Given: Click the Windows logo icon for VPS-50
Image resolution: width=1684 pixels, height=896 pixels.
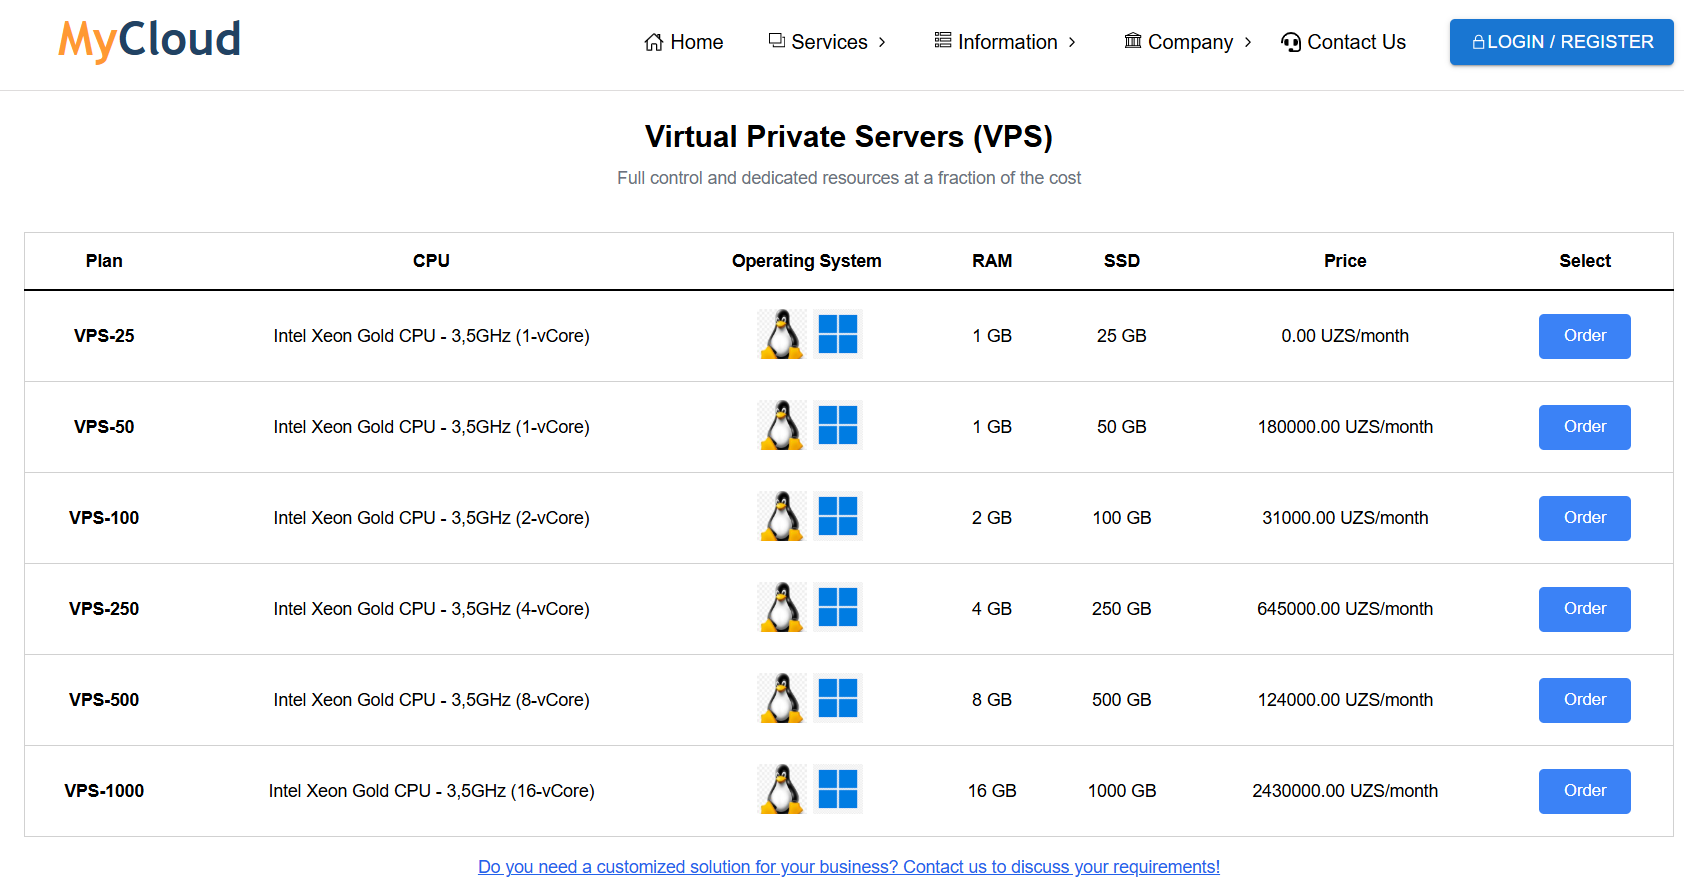Looking at the screenshot, I should [x=837, y=426].
